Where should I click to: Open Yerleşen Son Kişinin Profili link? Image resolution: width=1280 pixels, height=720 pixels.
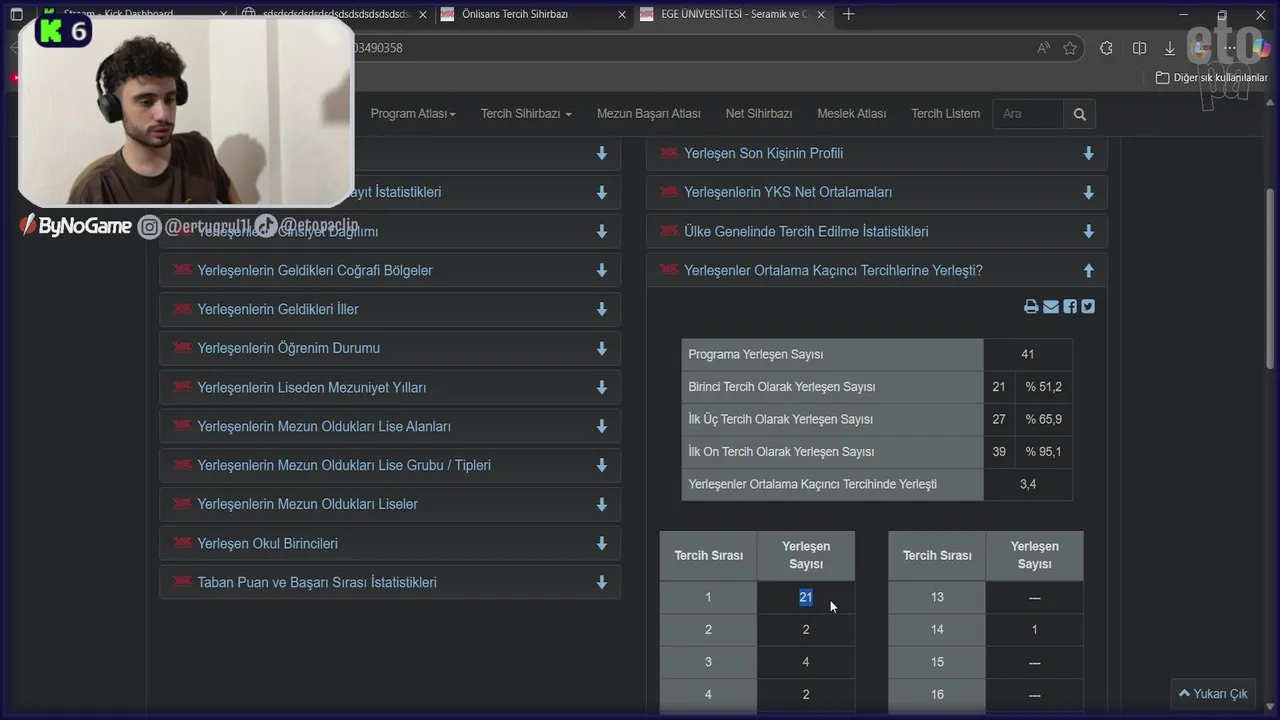[763, 154]
